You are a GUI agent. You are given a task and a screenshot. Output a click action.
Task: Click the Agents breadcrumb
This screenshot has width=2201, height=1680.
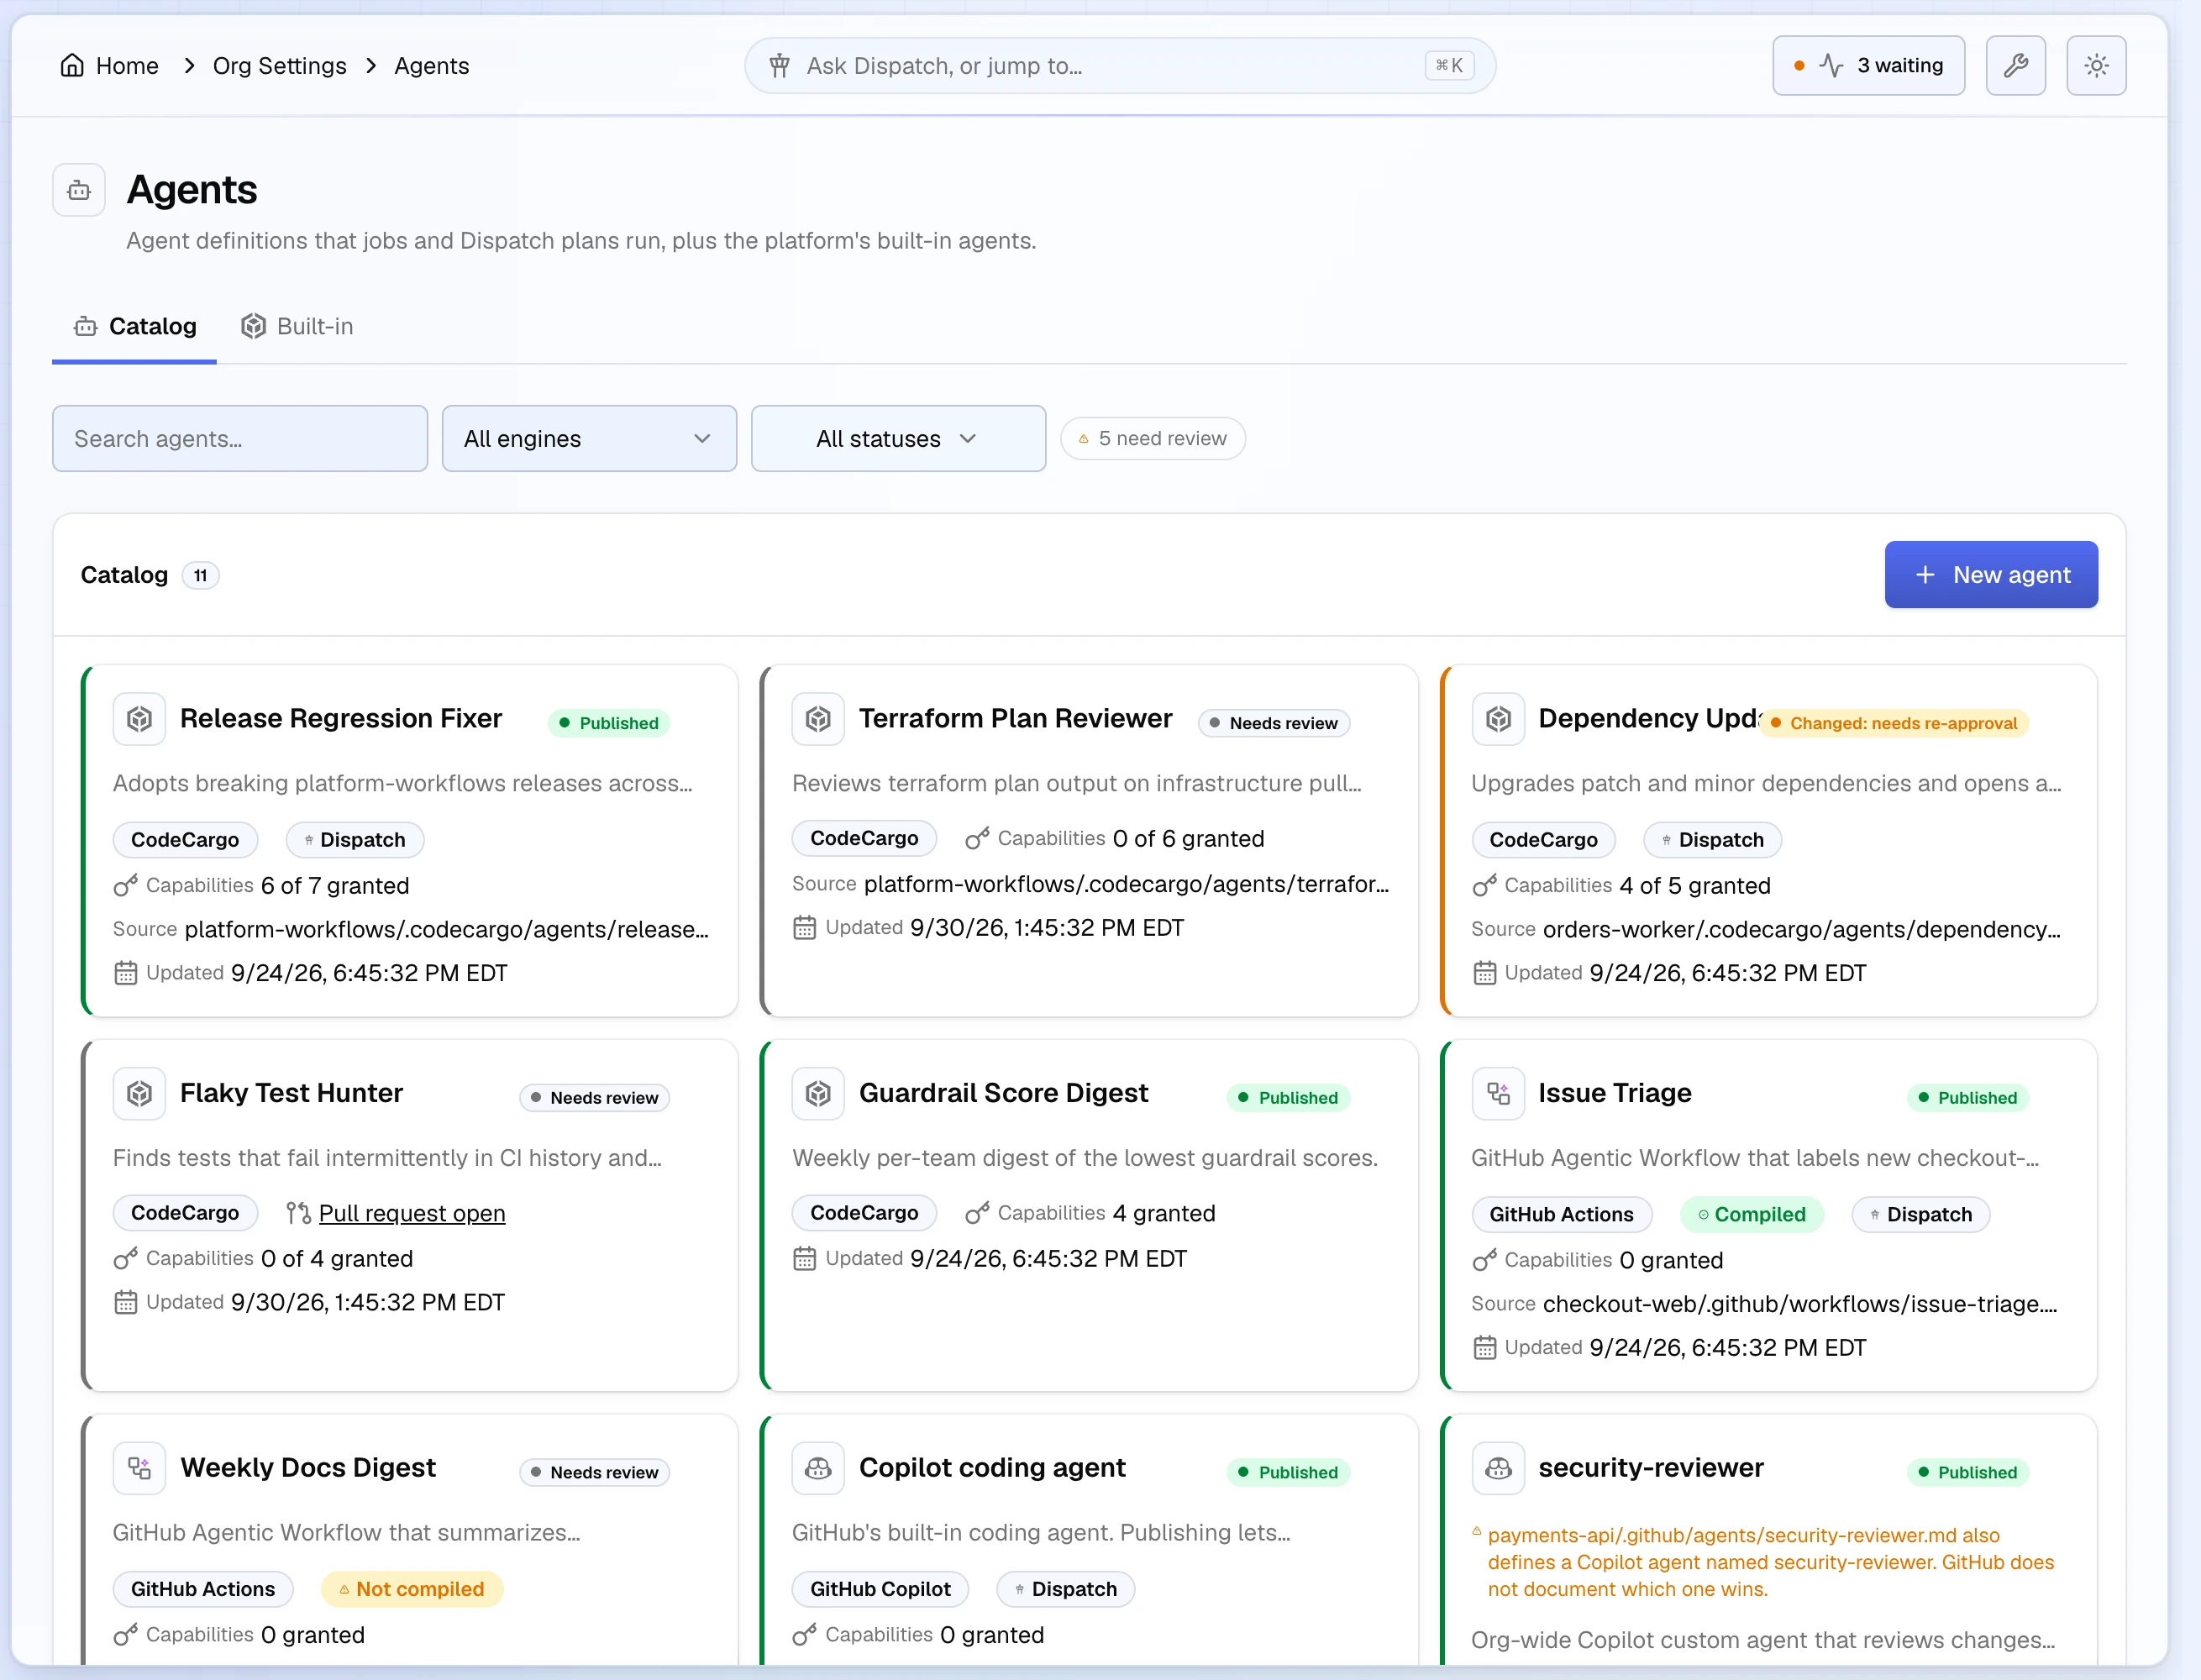(x=431, y=66)
